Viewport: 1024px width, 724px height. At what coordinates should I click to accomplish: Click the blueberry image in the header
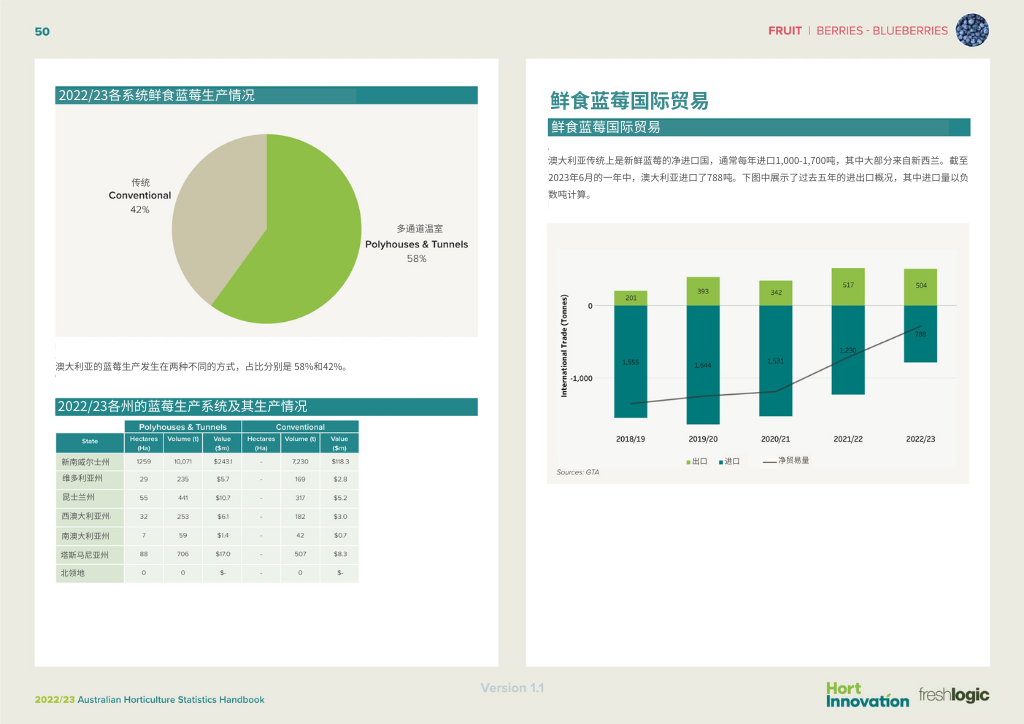point(972,30)
